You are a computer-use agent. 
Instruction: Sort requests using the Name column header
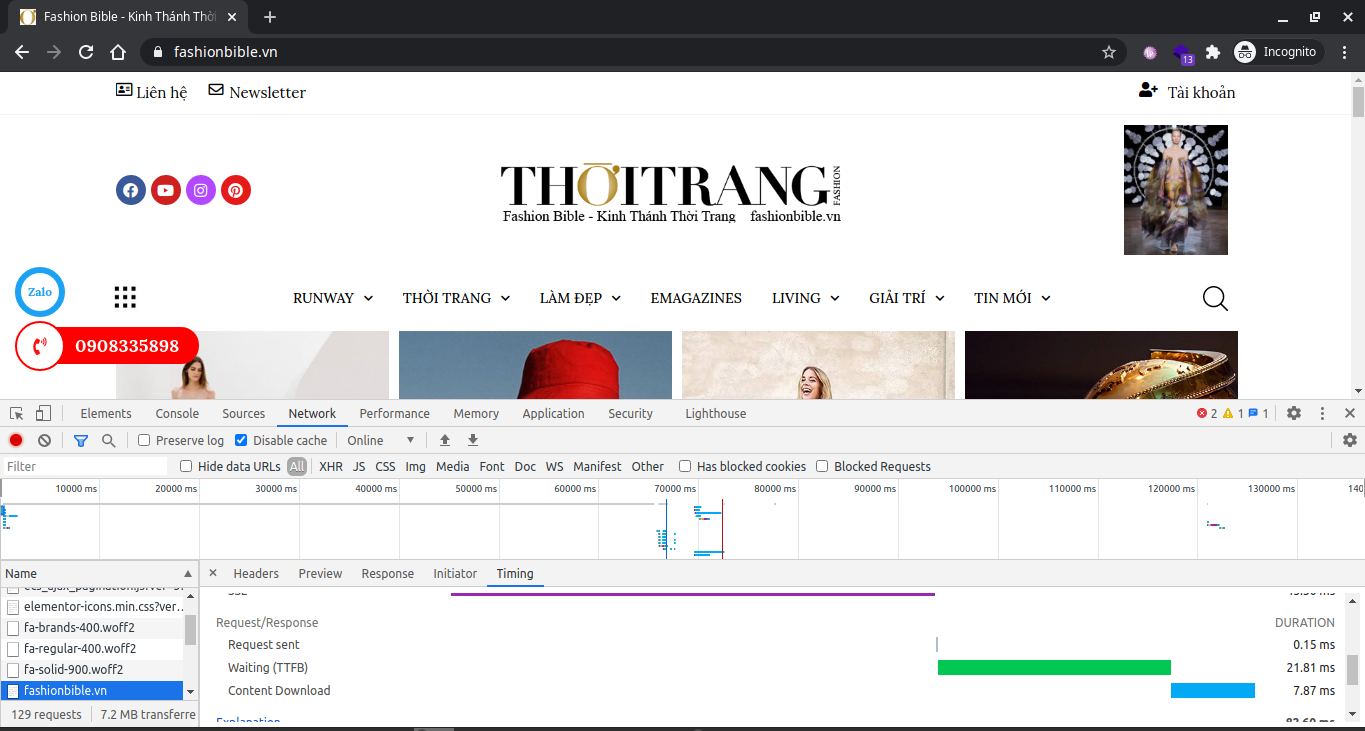pyautogui.click(x=99, y=573)
